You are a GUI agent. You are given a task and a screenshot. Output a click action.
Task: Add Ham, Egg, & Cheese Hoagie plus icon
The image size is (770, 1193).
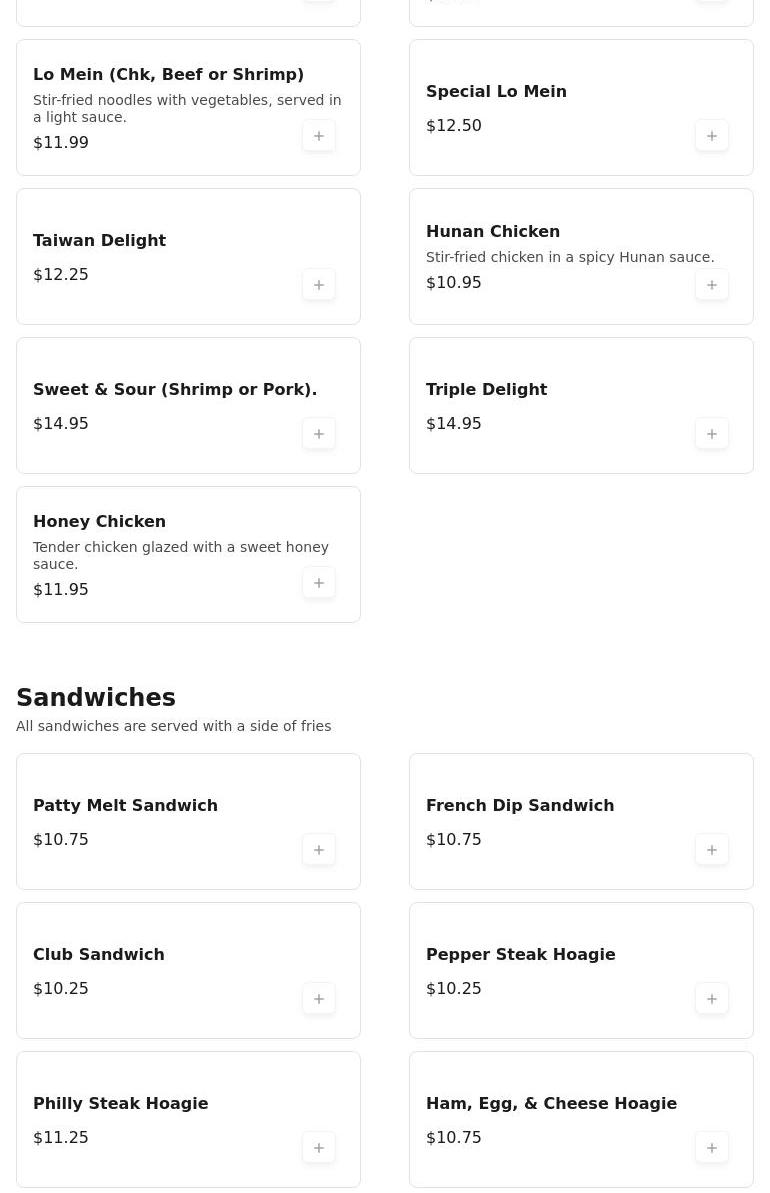pos(711,1149)
